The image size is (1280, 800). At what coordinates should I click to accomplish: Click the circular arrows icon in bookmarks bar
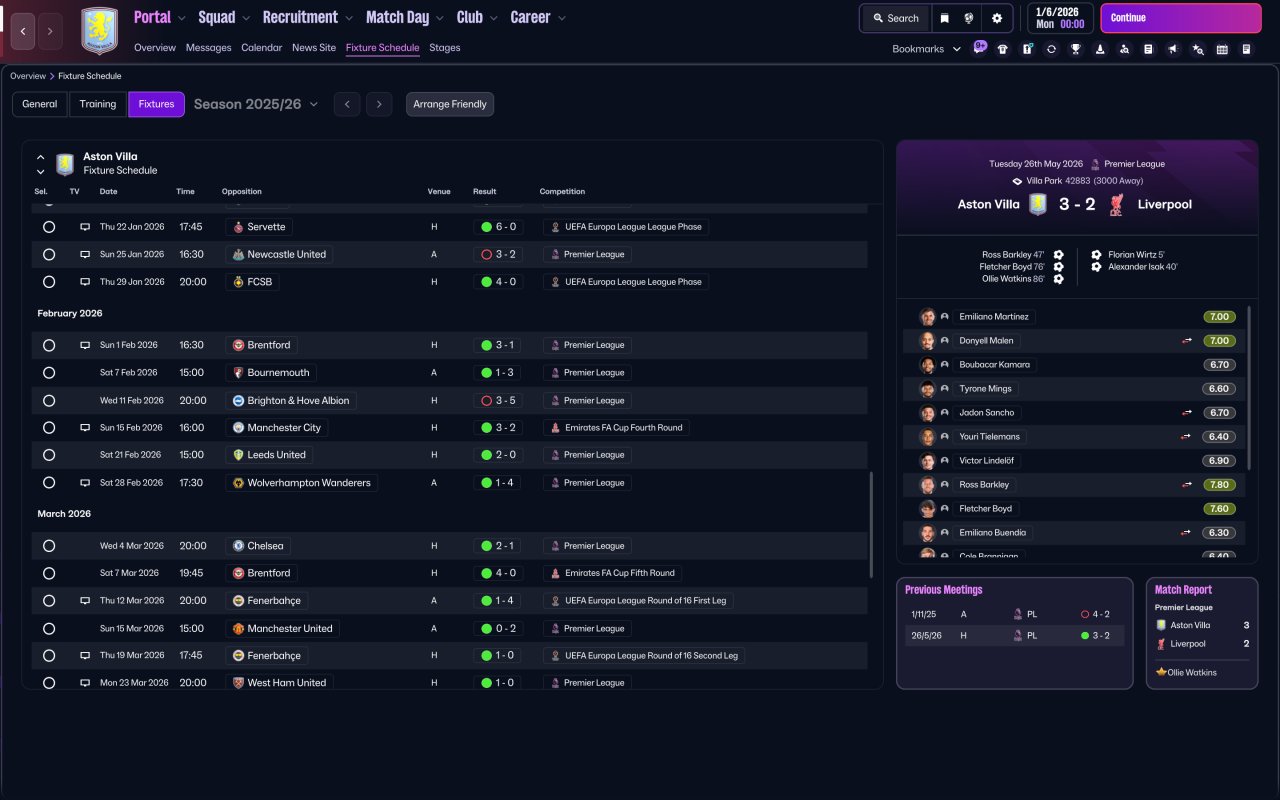point(1051,49)
